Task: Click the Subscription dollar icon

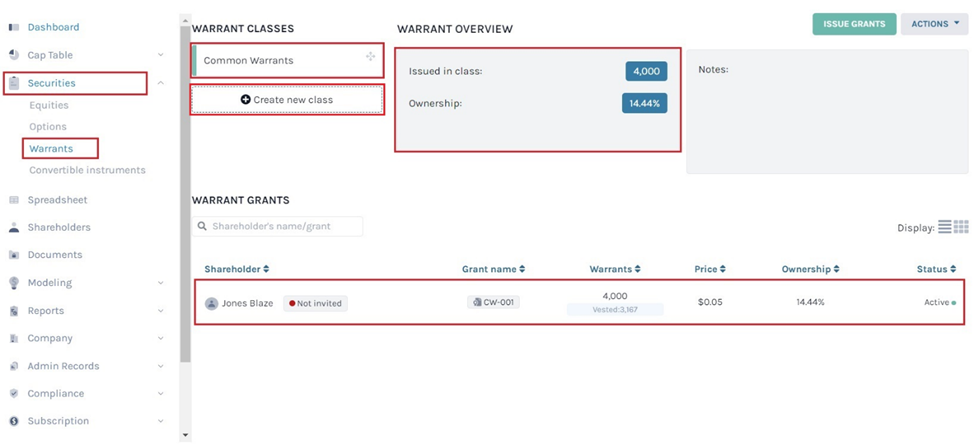Action: (14, 421)
